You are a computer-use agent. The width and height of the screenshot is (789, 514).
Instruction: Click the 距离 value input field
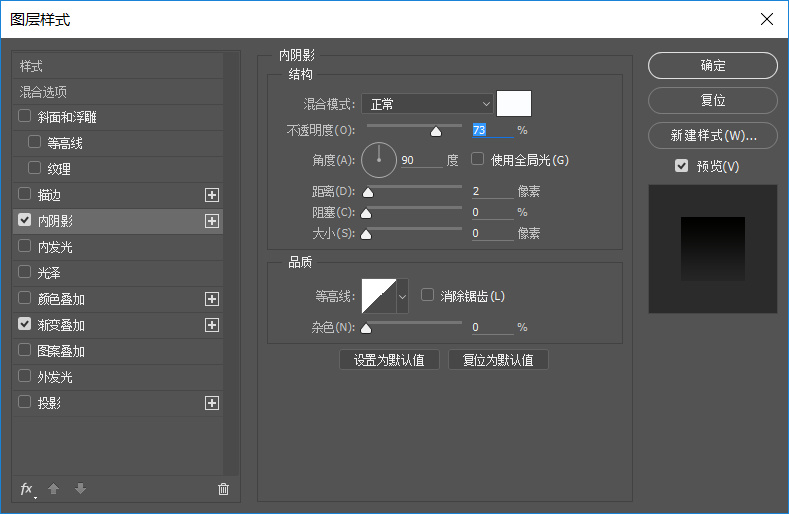tap(491, 191)
